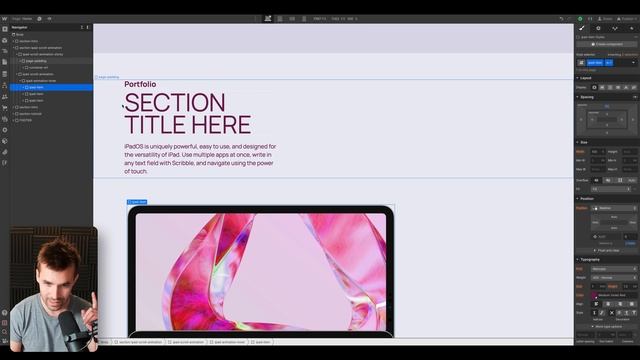This screenshot has height=360, width=640.
Task: Open the Webflow logo menu
Action: click(4, 19)
